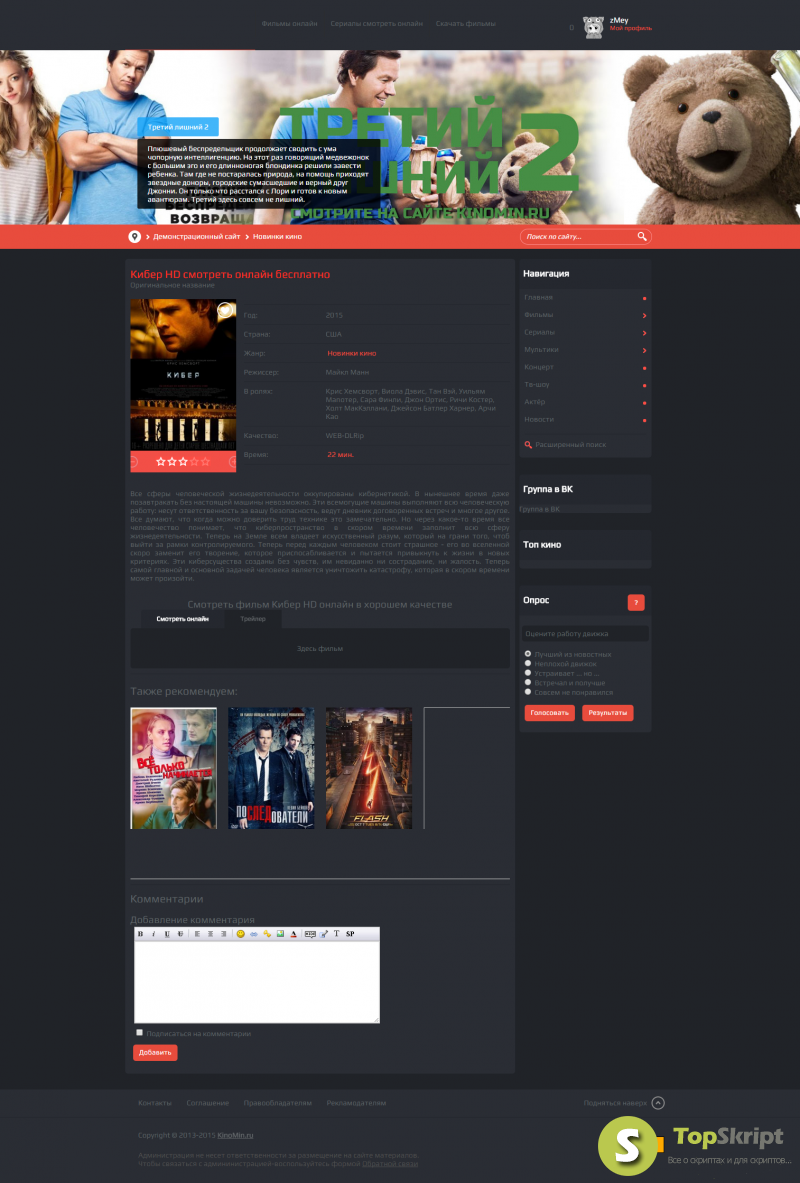Click the 'Голосовать' vote button
The height and width of the screenshot is (1183, 800).
549,713
